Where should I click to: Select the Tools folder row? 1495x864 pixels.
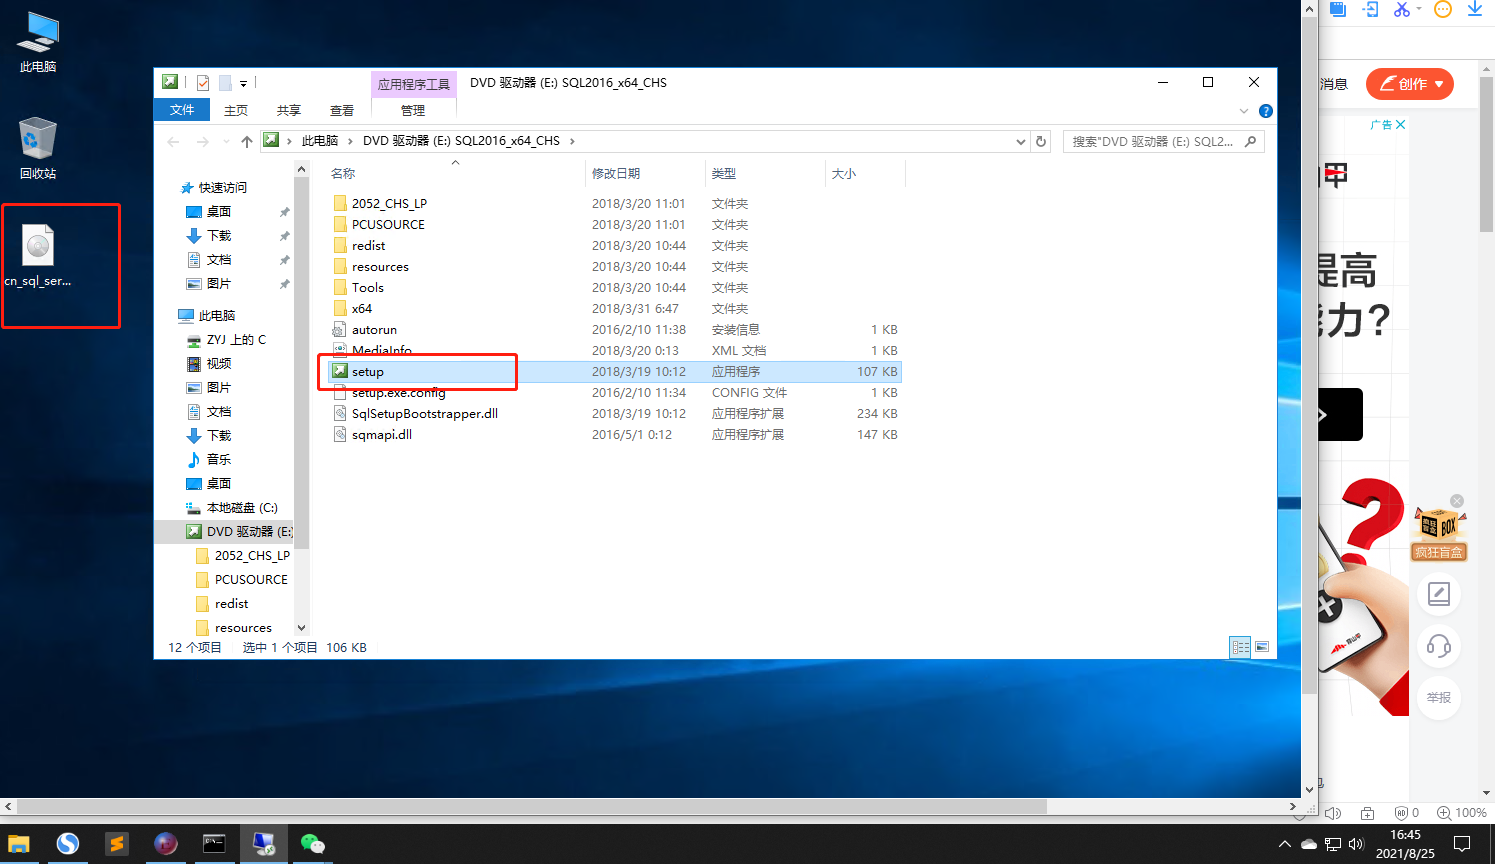615,287
